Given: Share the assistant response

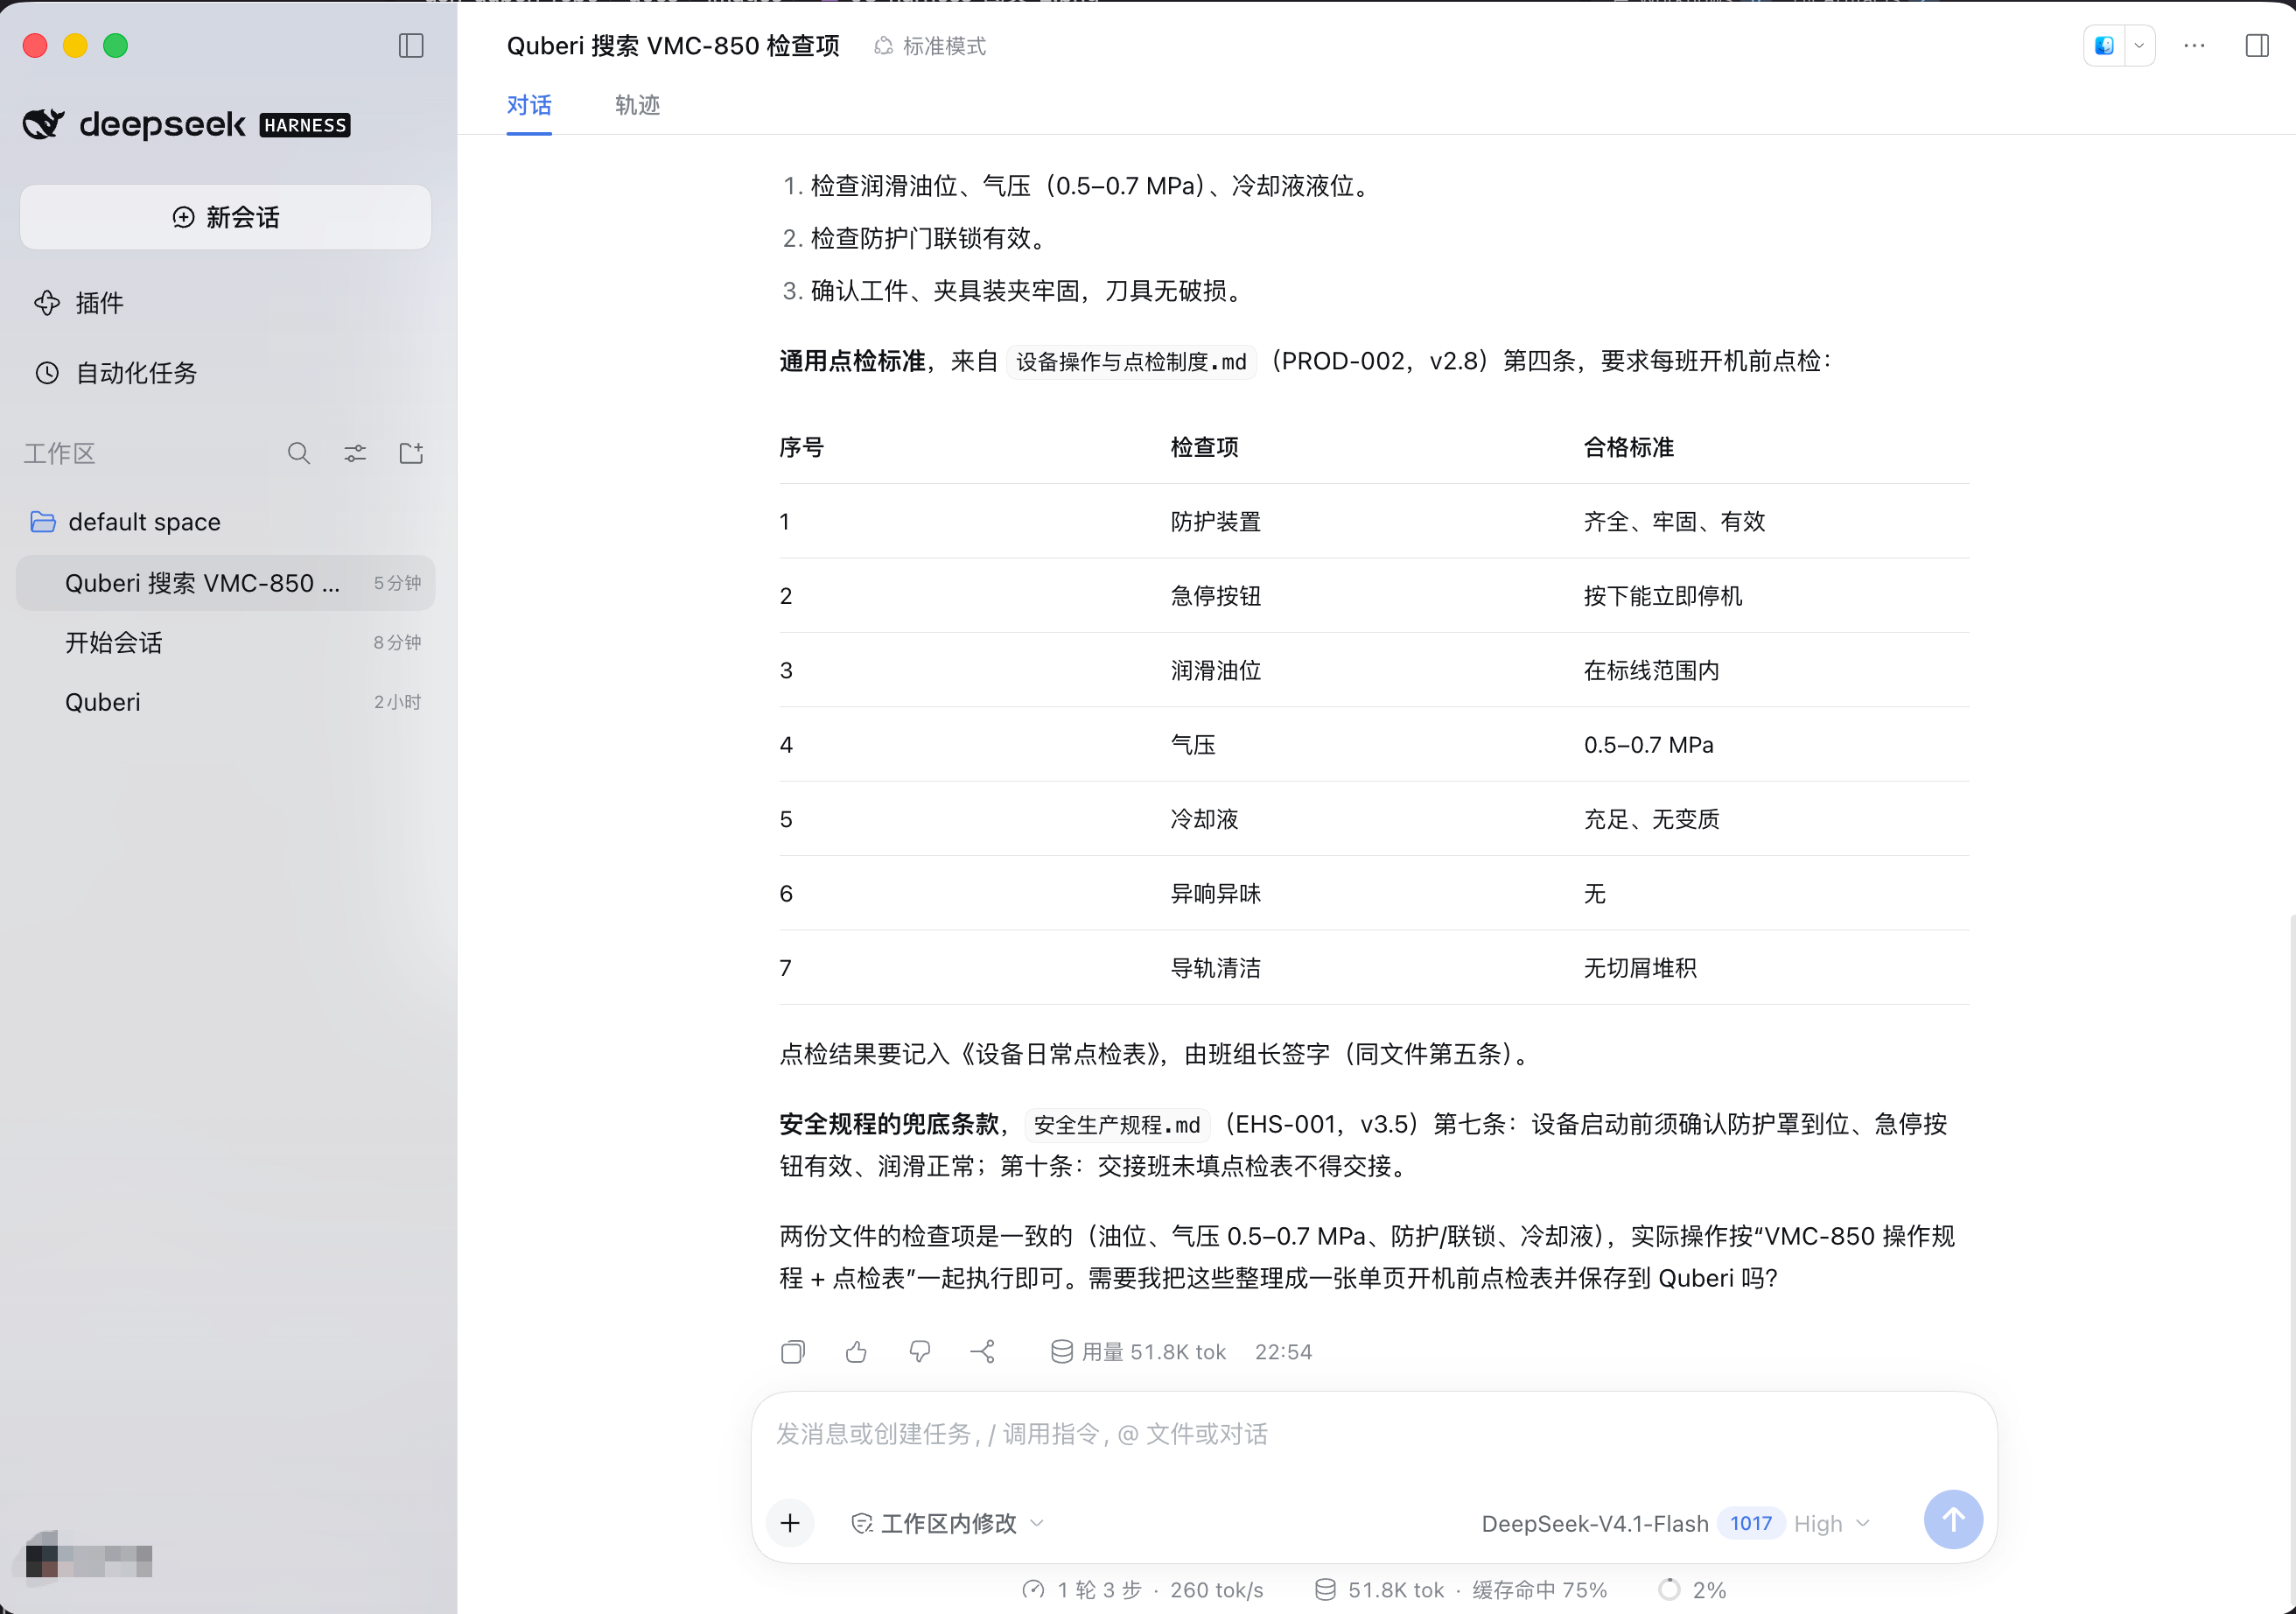Looking at the screenshot, I should coord(983,1352).
